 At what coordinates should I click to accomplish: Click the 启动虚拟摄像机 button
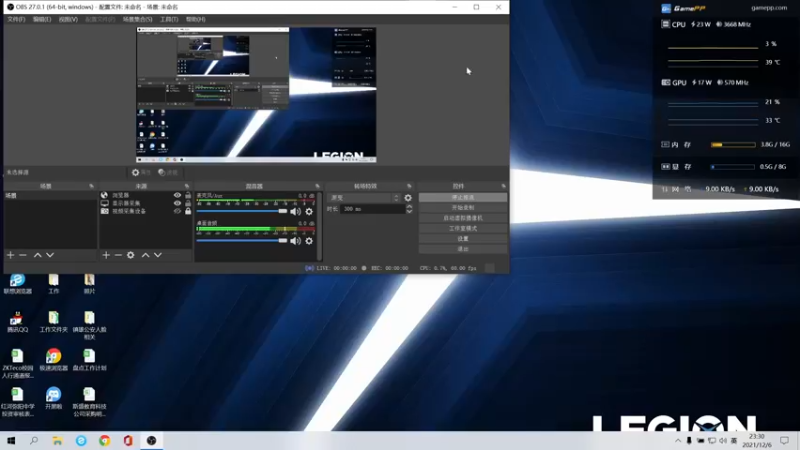coord(463,218)
